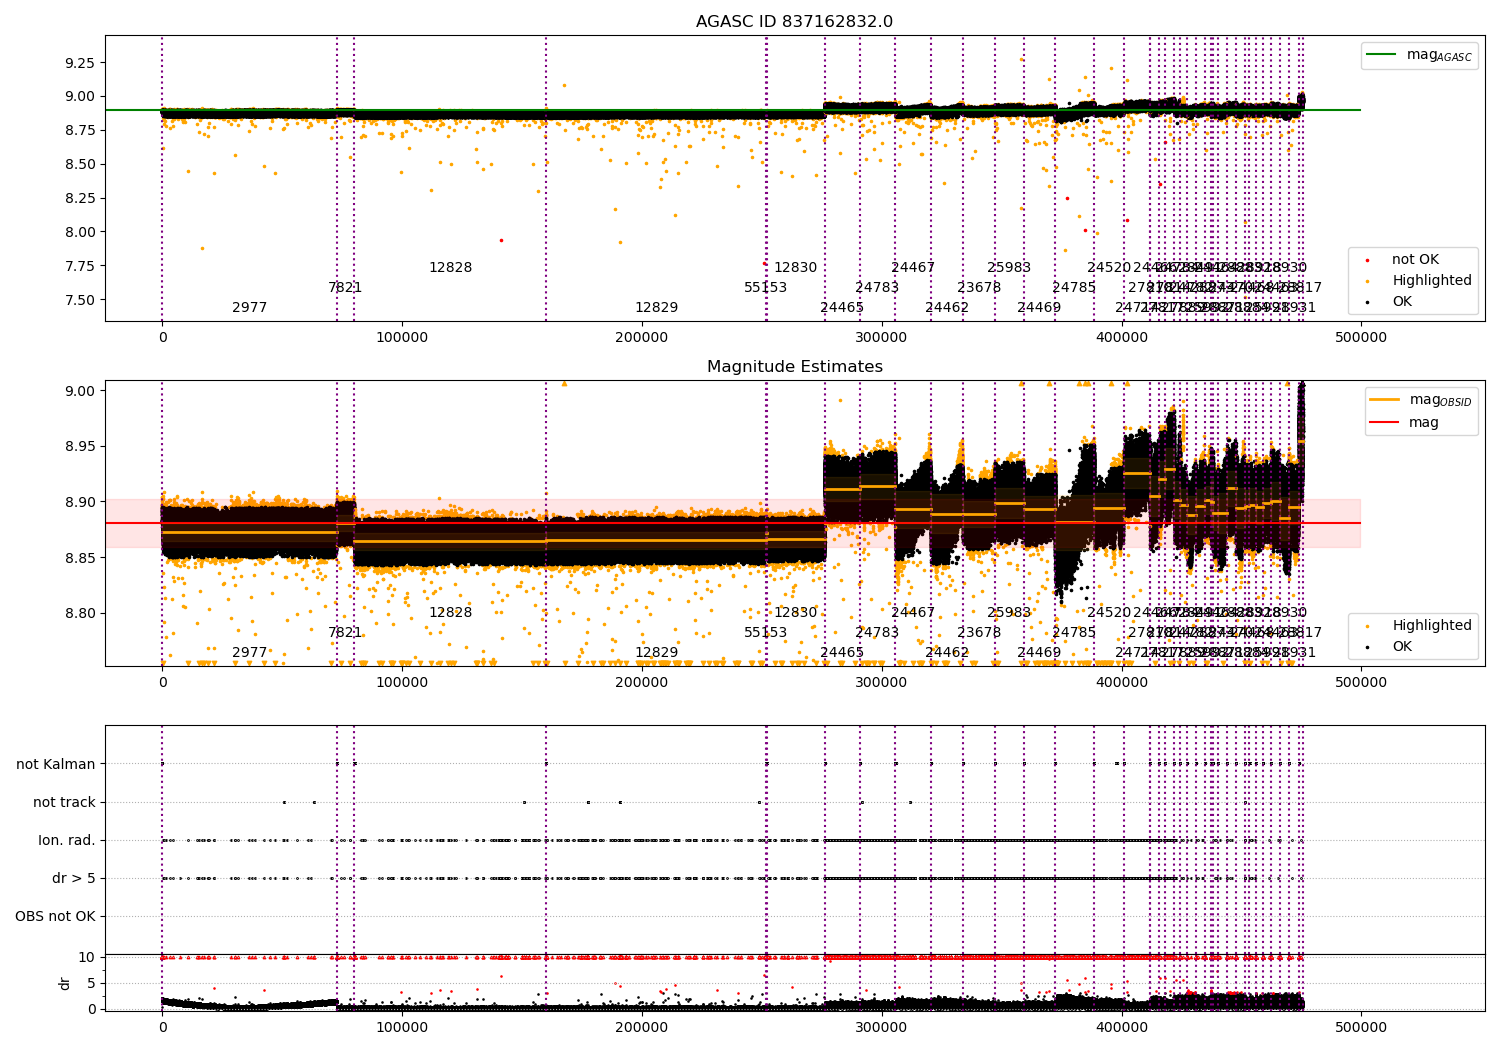This screenshot has width=1500, height=1050.
Task: Click the red 'mag' legend entry
Action: pyautogui.click(x=1405, y=423)
